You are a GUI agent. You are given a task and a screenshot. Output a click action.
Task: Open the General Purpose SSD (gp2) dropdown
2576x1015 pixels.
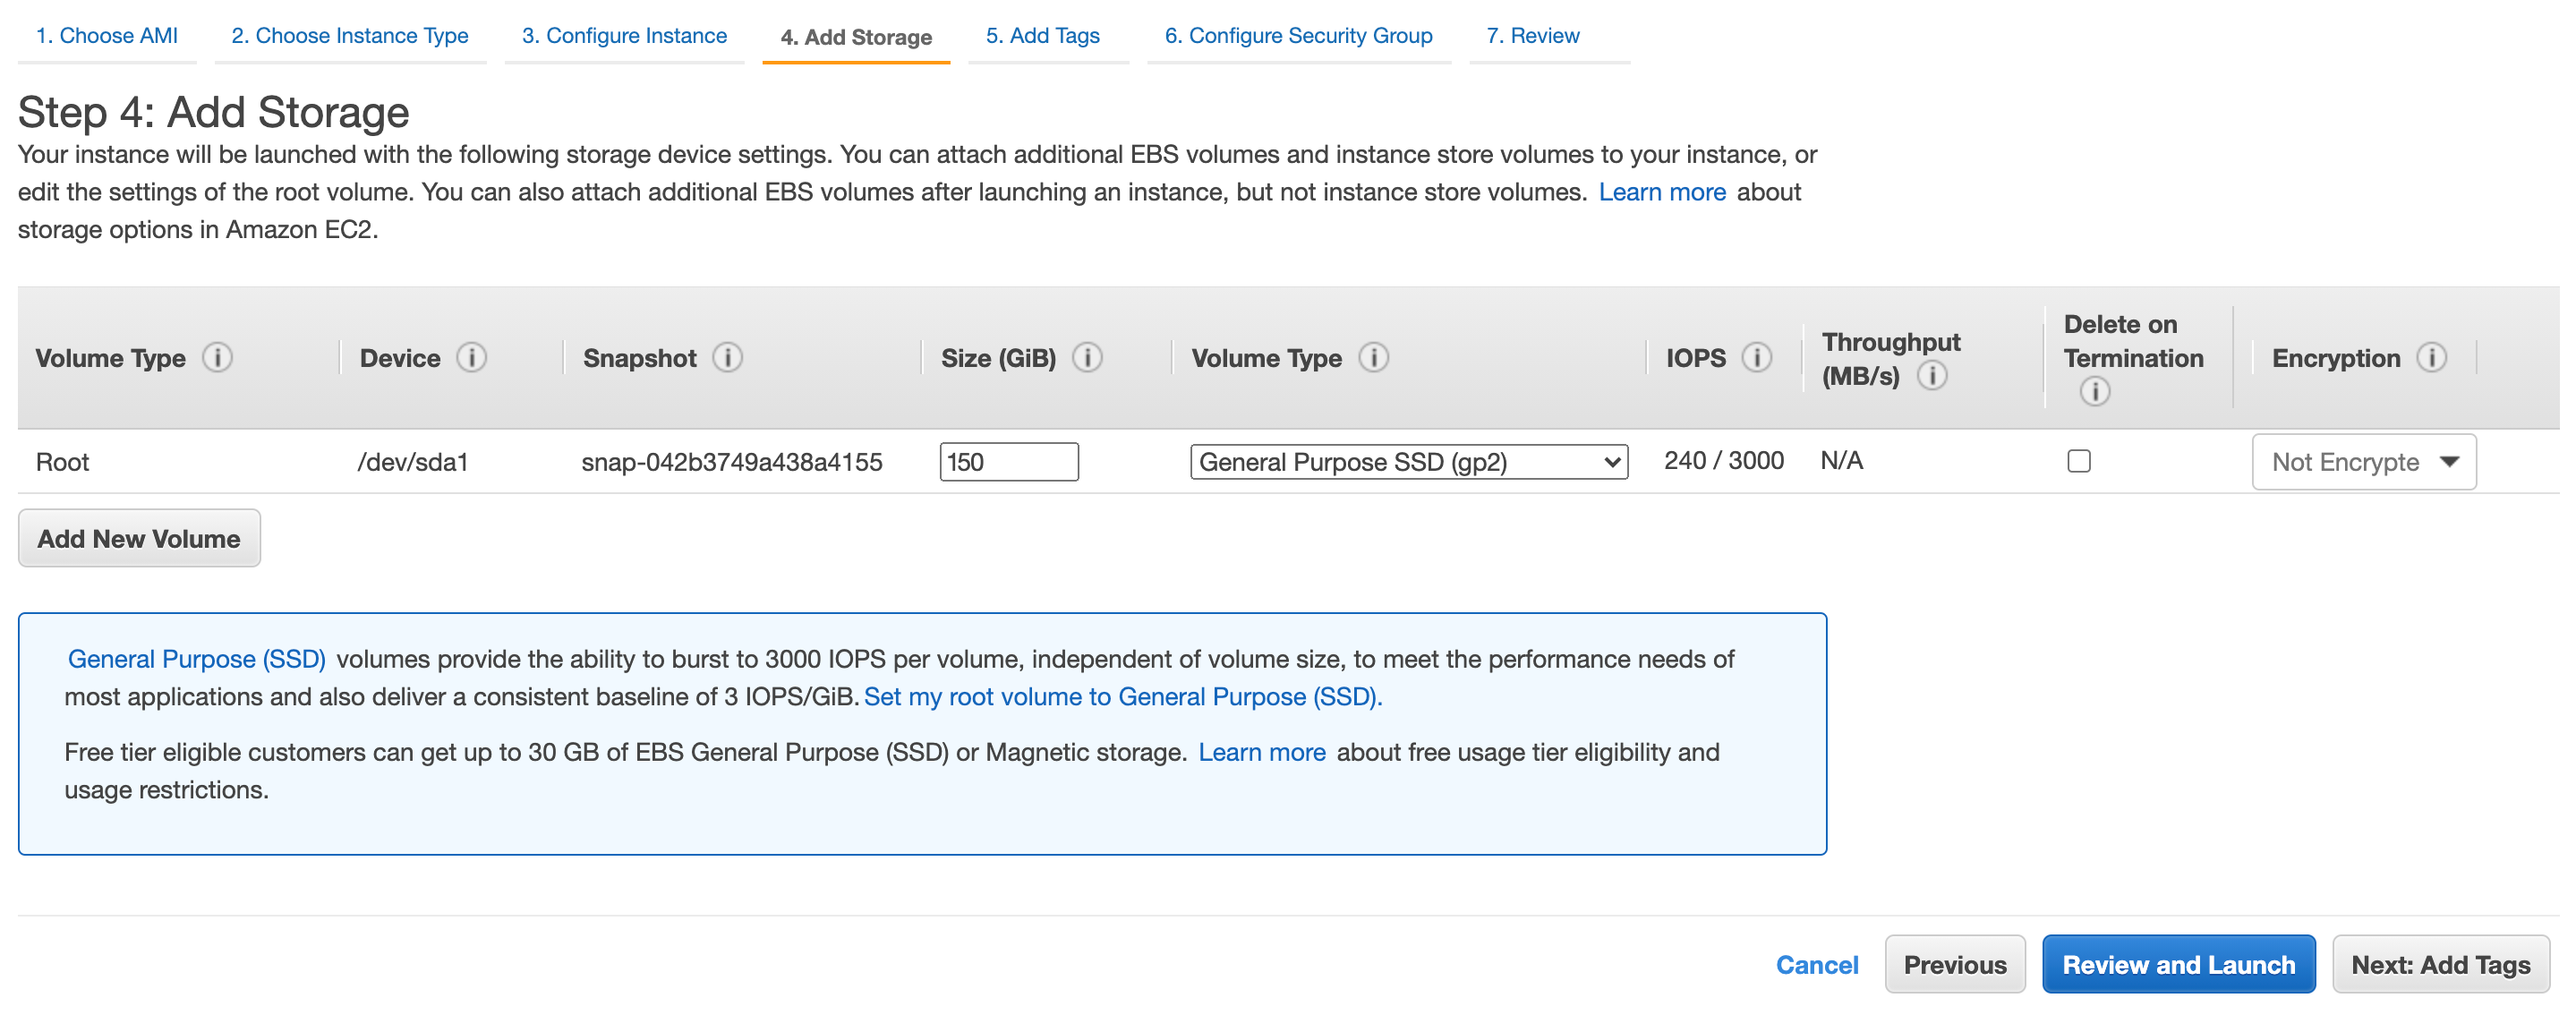[1409, 462]
